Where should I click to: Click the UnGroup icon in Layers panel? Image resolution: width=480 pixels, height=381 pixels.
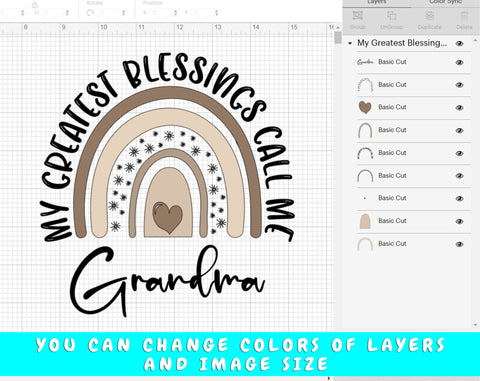click(392, 16)
